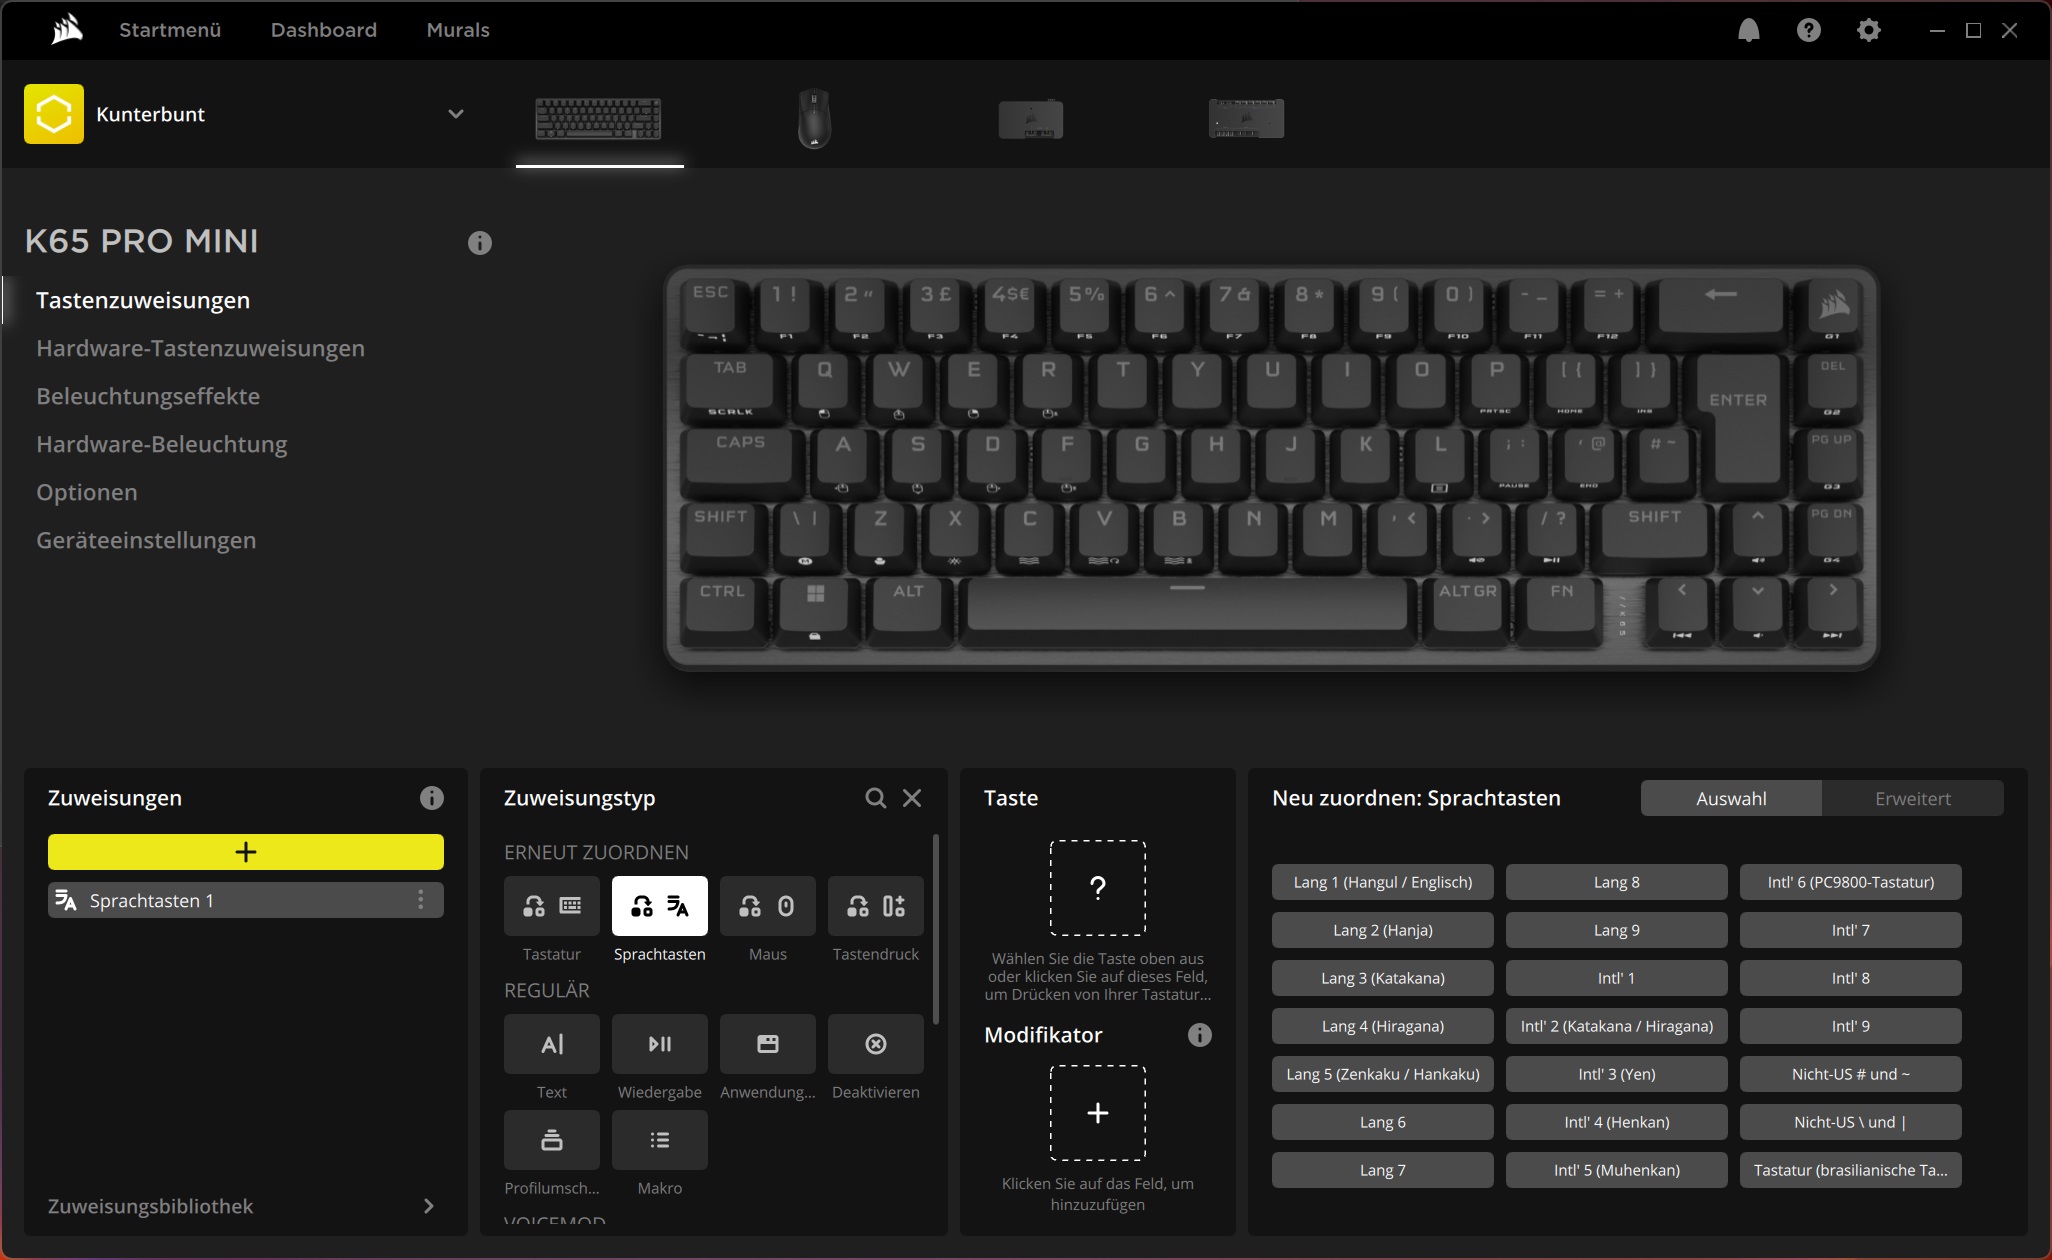
Task: Choose the Tastendruck remap type
Action: point(876,906)
